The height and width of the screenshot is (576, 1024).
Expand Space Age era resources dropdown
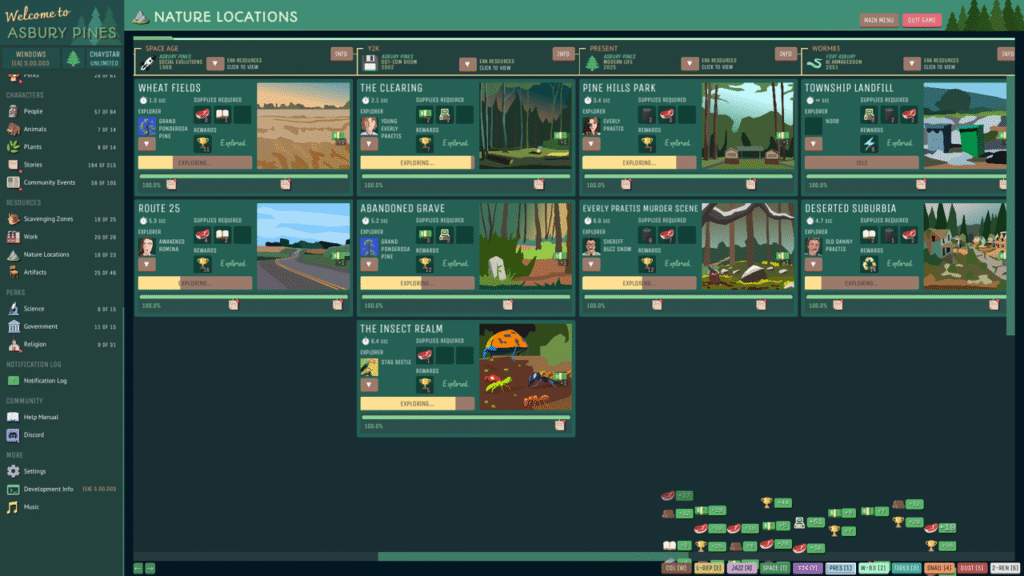click(x=214, y=64)
